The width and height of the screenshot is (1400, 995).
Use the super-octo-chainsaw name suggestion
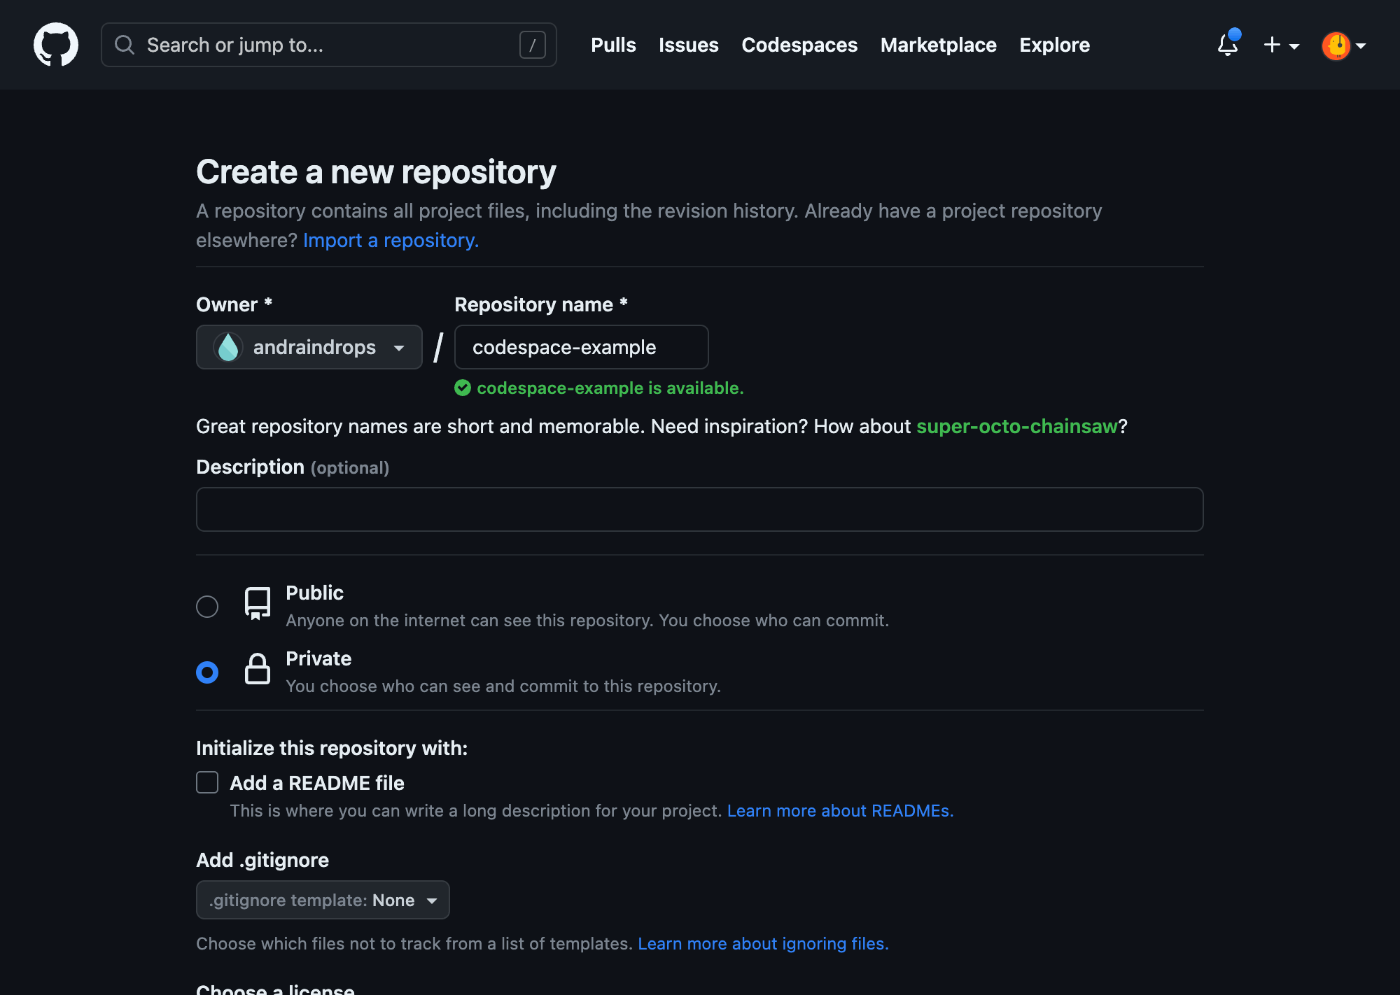pos(1017,426)
